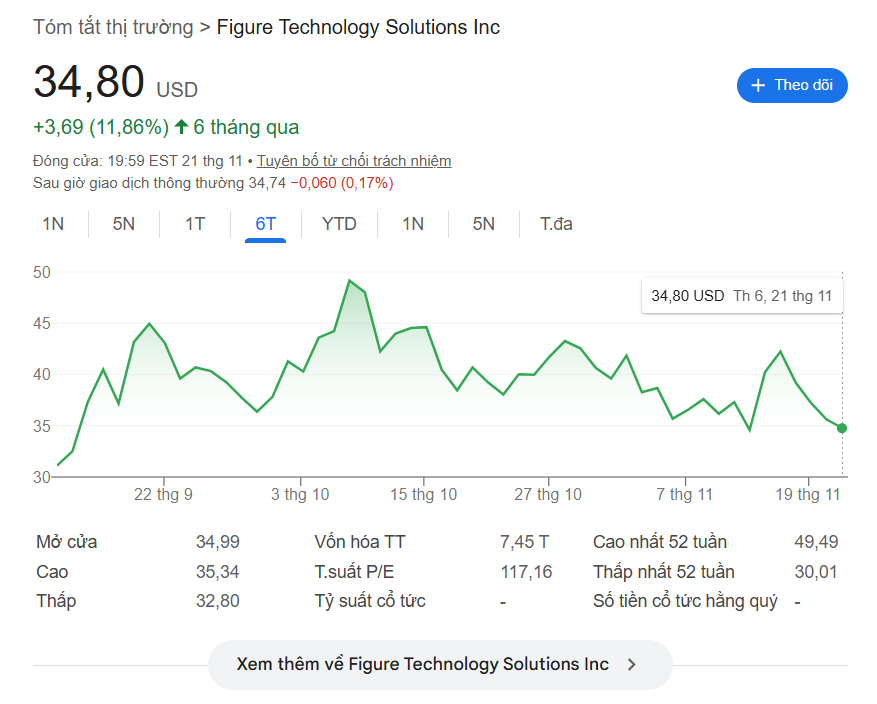Click the 22 thg 9 axis label
The width and height of the screenshot is (877, 704).
tap(163, 495)
